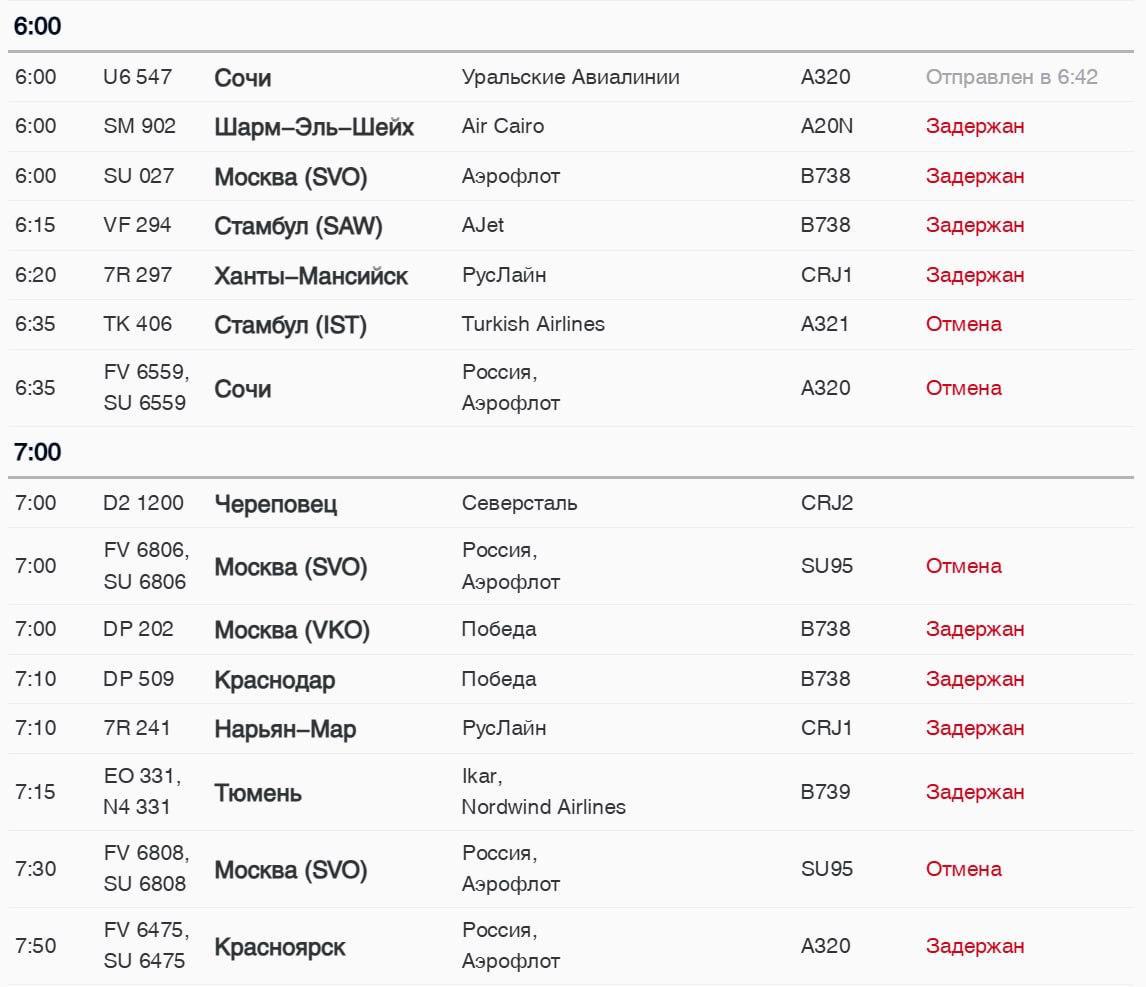
Task: Select flight SU 027 to Москва (SVO)
Action: point(291,177)
